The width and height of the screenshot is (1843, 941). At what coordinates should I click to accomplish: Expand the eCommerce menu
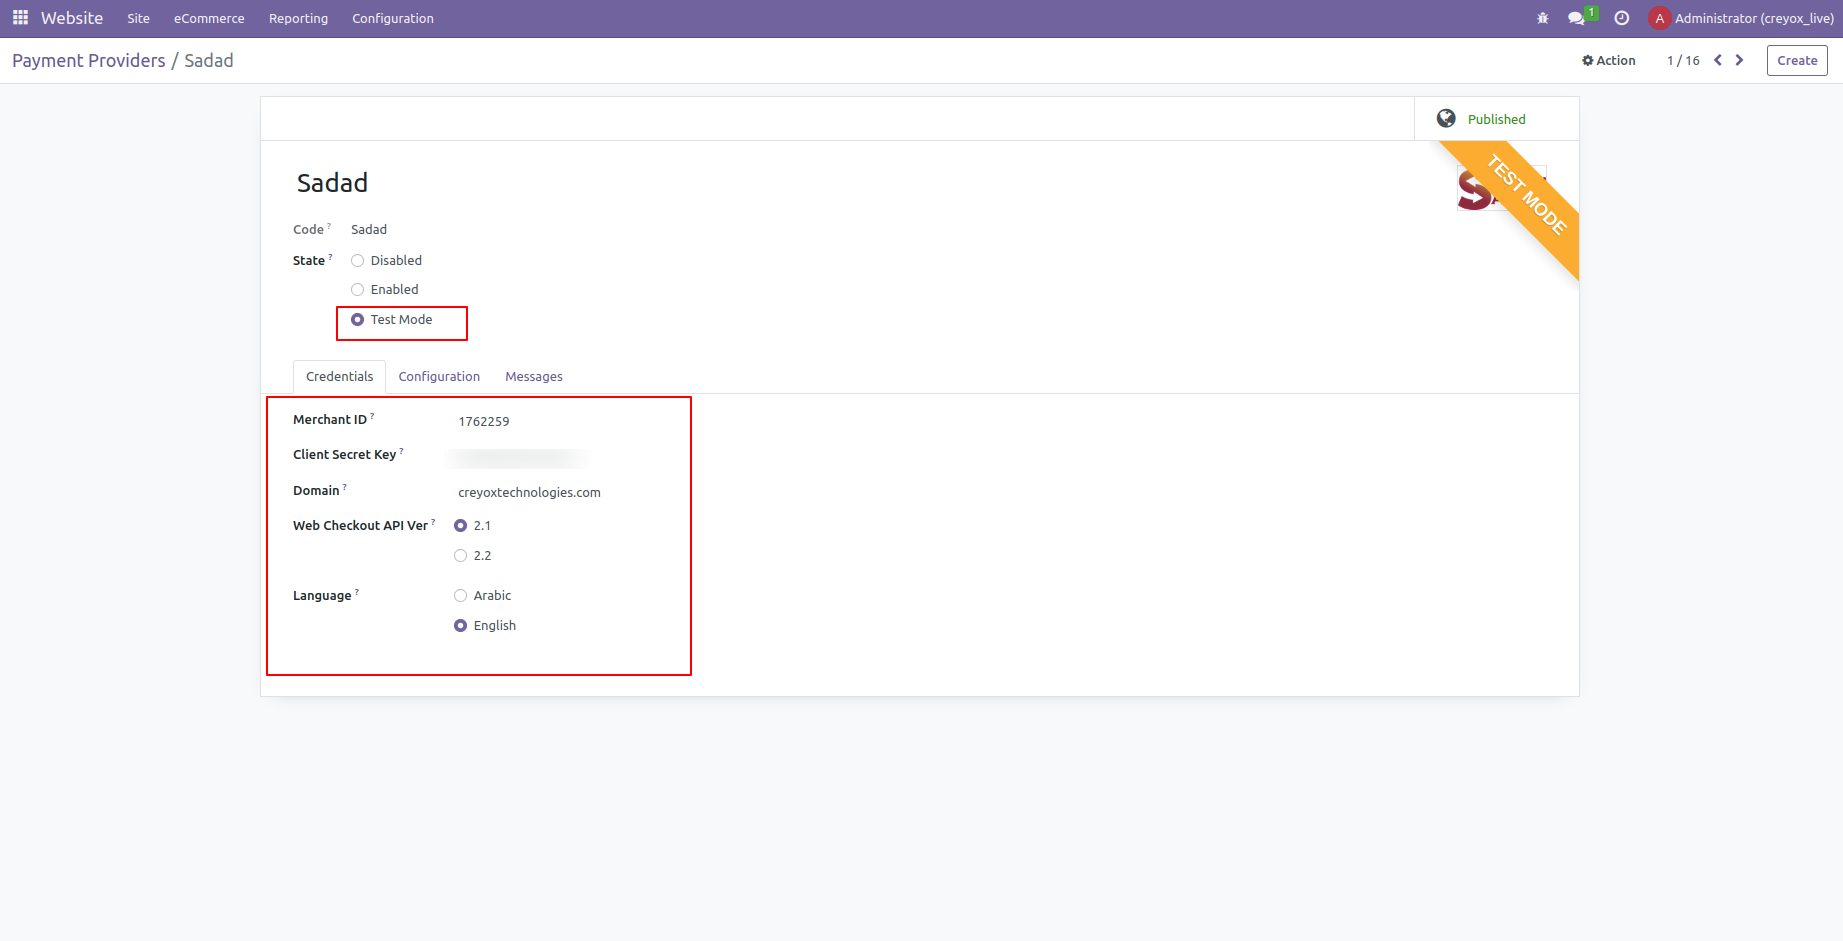pyautogui.click(x=209, y=18)
